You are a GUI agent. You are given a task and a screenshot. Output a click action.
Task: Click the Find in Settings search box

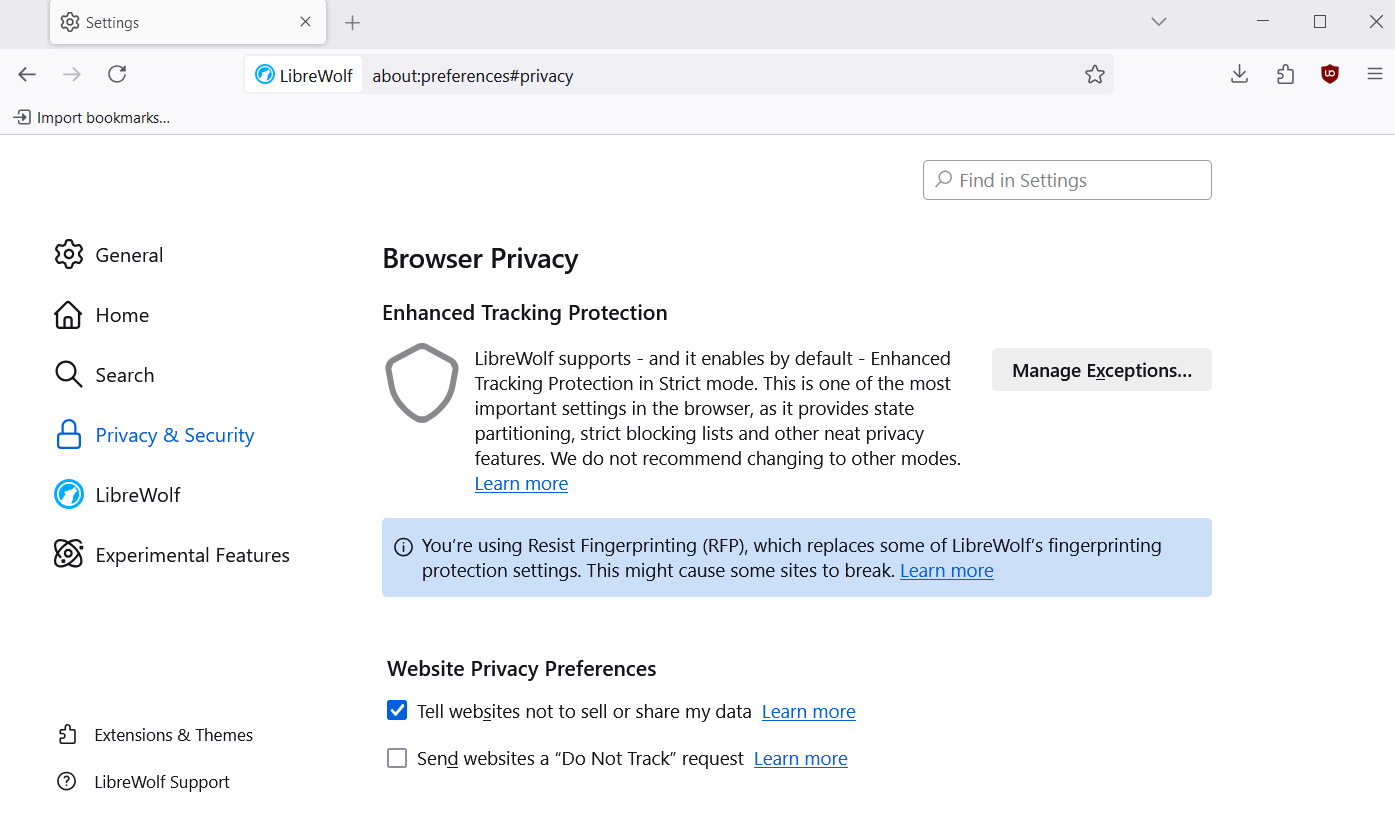pyautogui.click(x=1067, y=180)
